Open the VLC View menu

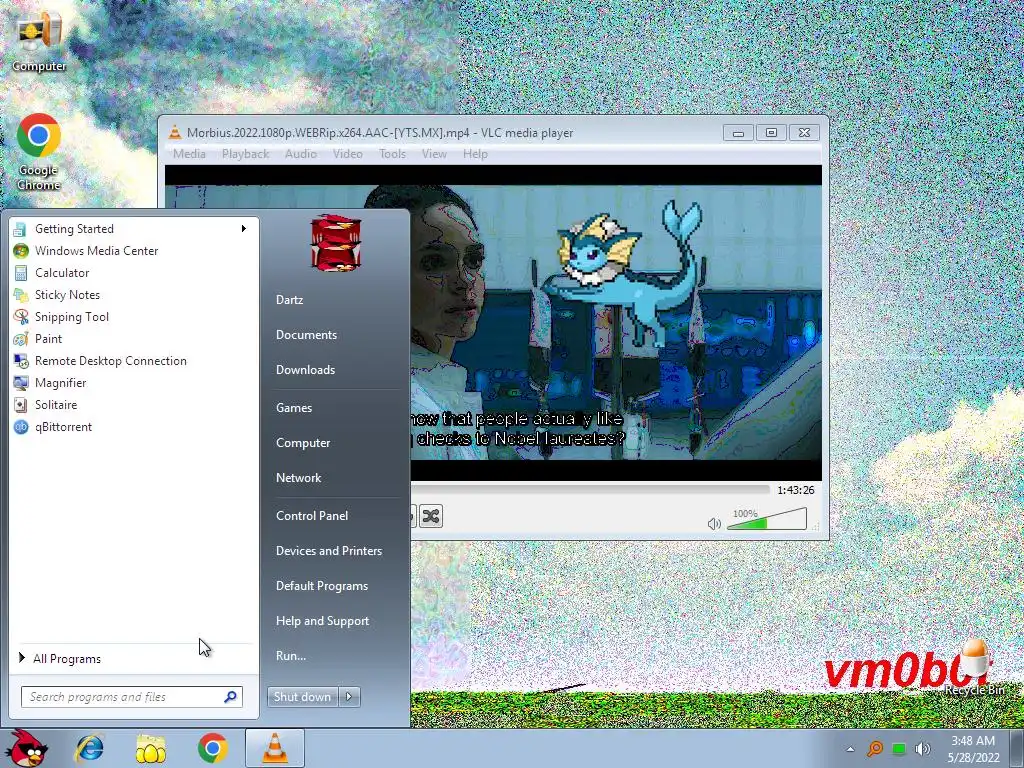[434, 154]
